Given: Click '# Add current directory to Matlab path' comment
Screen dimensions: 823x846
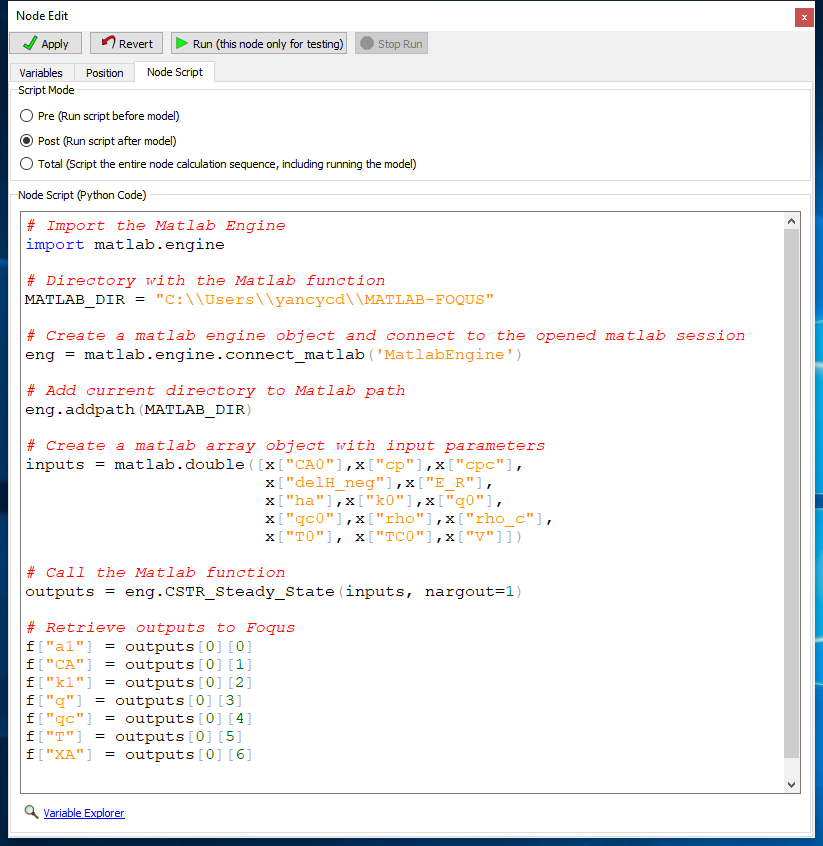Looking at the screenshot, I should [215, 391].
